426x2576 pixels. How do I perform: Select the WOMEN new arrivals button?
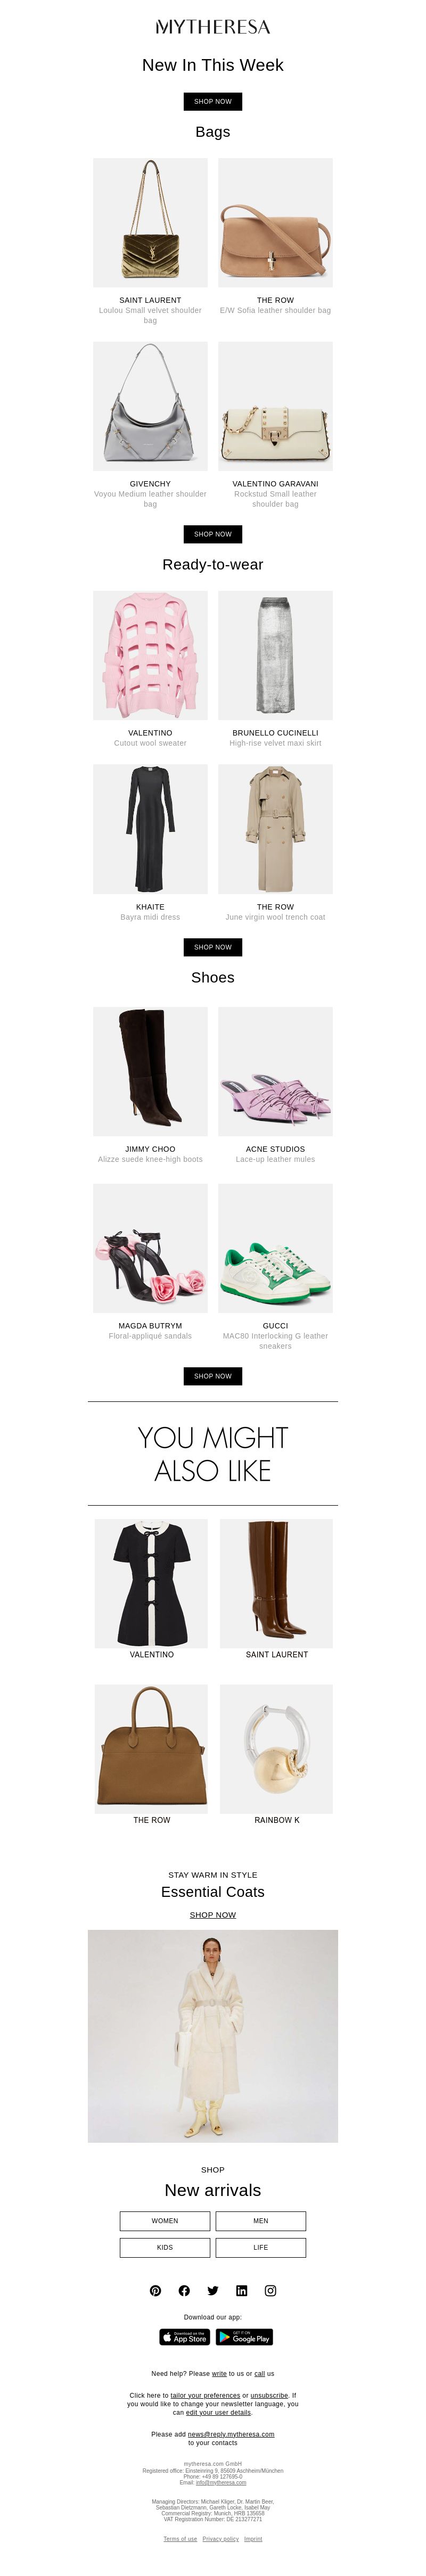[x=165, y=2220]
